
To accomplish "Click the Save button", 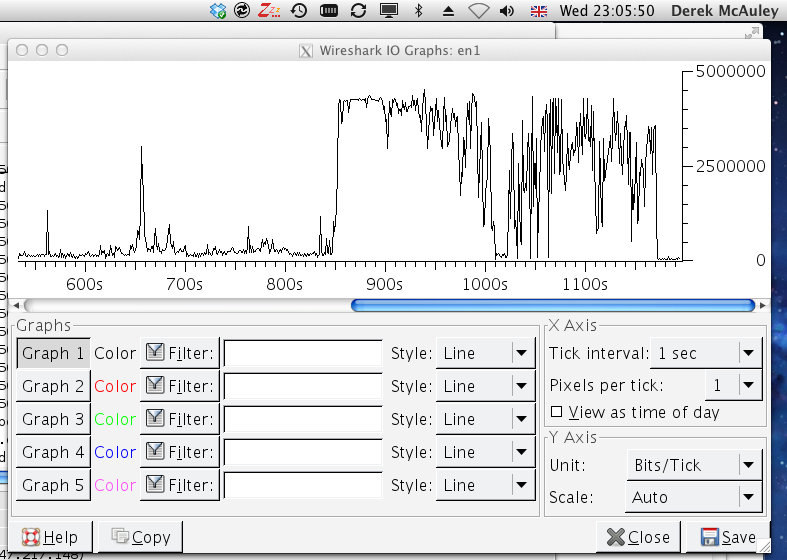I will click(728, 537).
